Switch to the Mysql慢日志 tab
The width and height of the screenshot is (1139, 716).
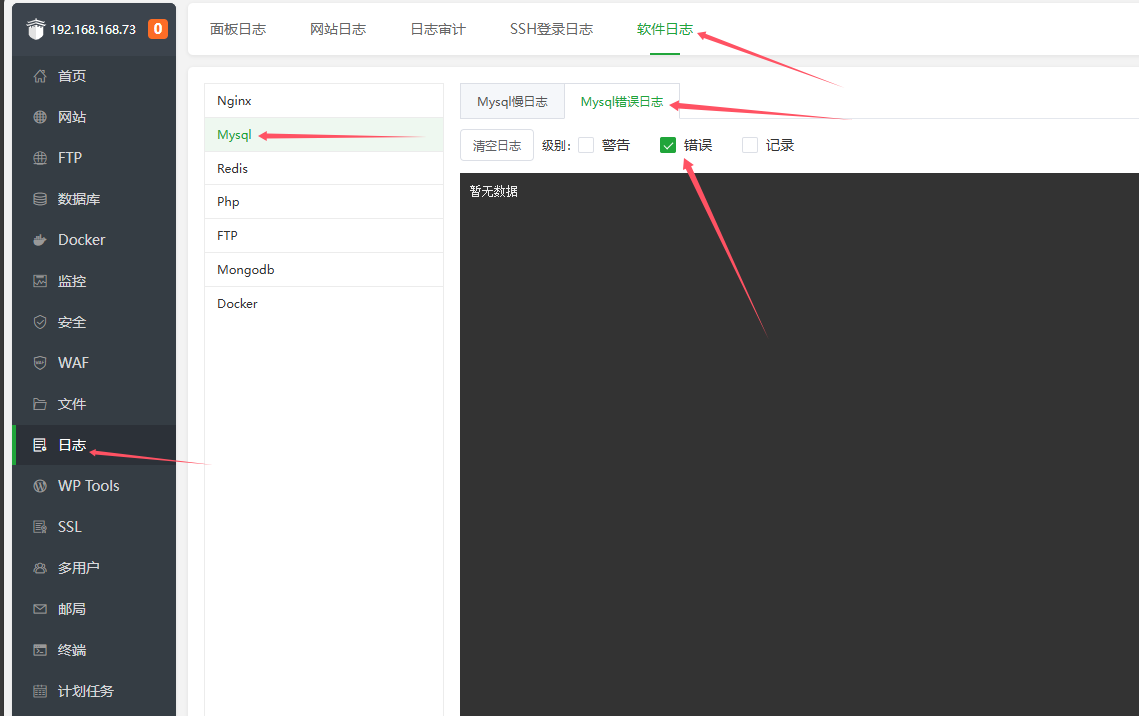click(512, 102)
